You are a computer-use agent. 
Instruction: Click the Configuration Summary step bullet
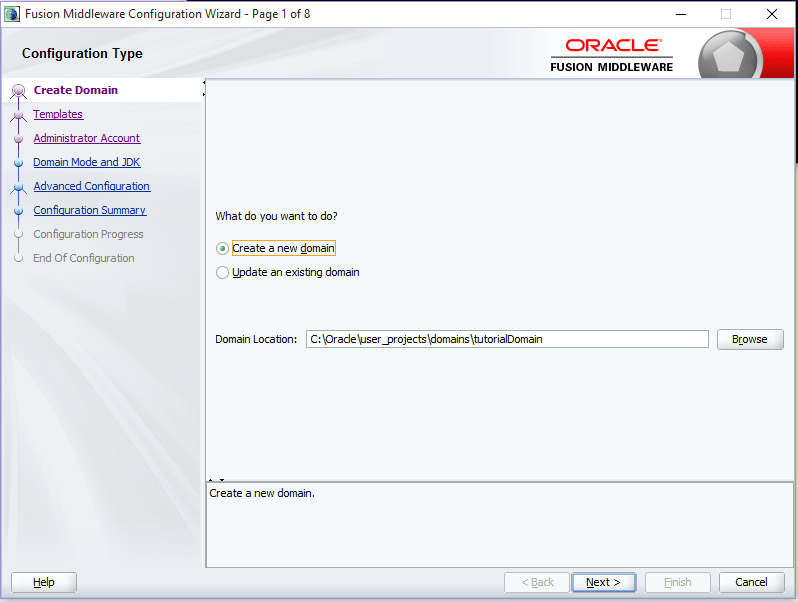coord(18,211)
